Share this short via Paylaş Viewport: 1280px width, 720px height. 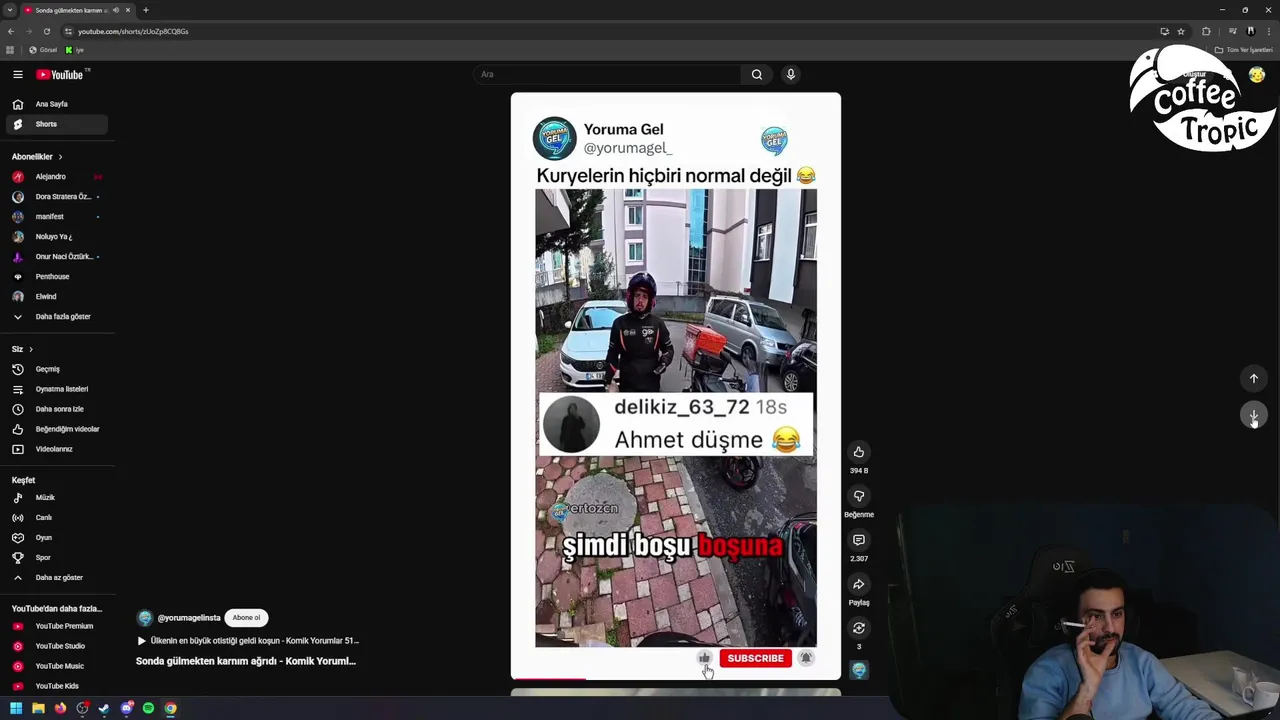click(x=858, y=584)
